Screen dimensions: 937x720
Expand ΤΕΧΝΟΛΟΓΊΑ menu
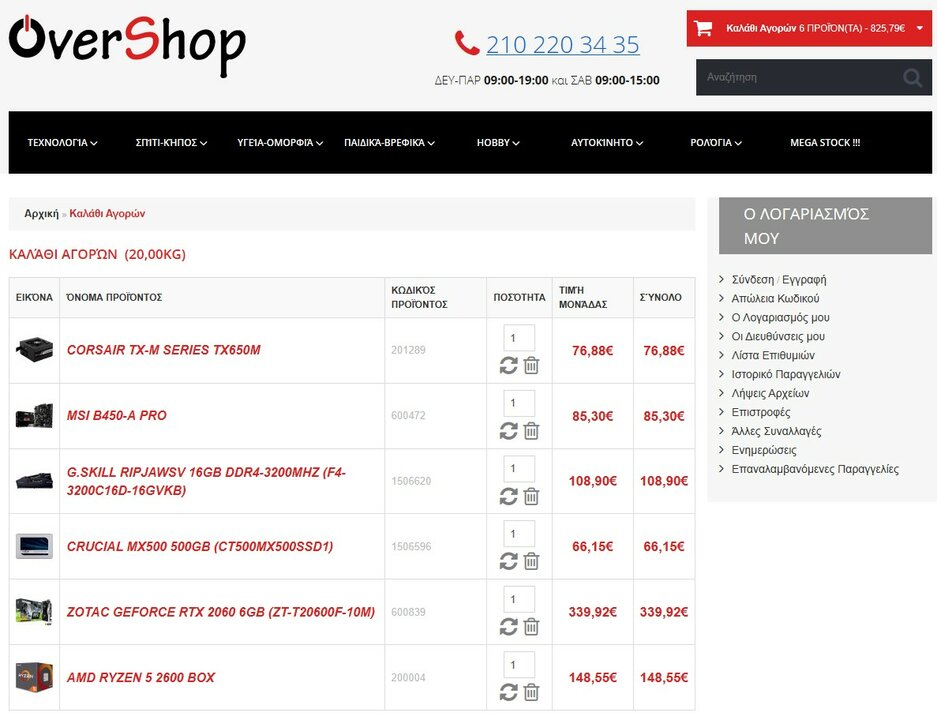click(62, 143)
